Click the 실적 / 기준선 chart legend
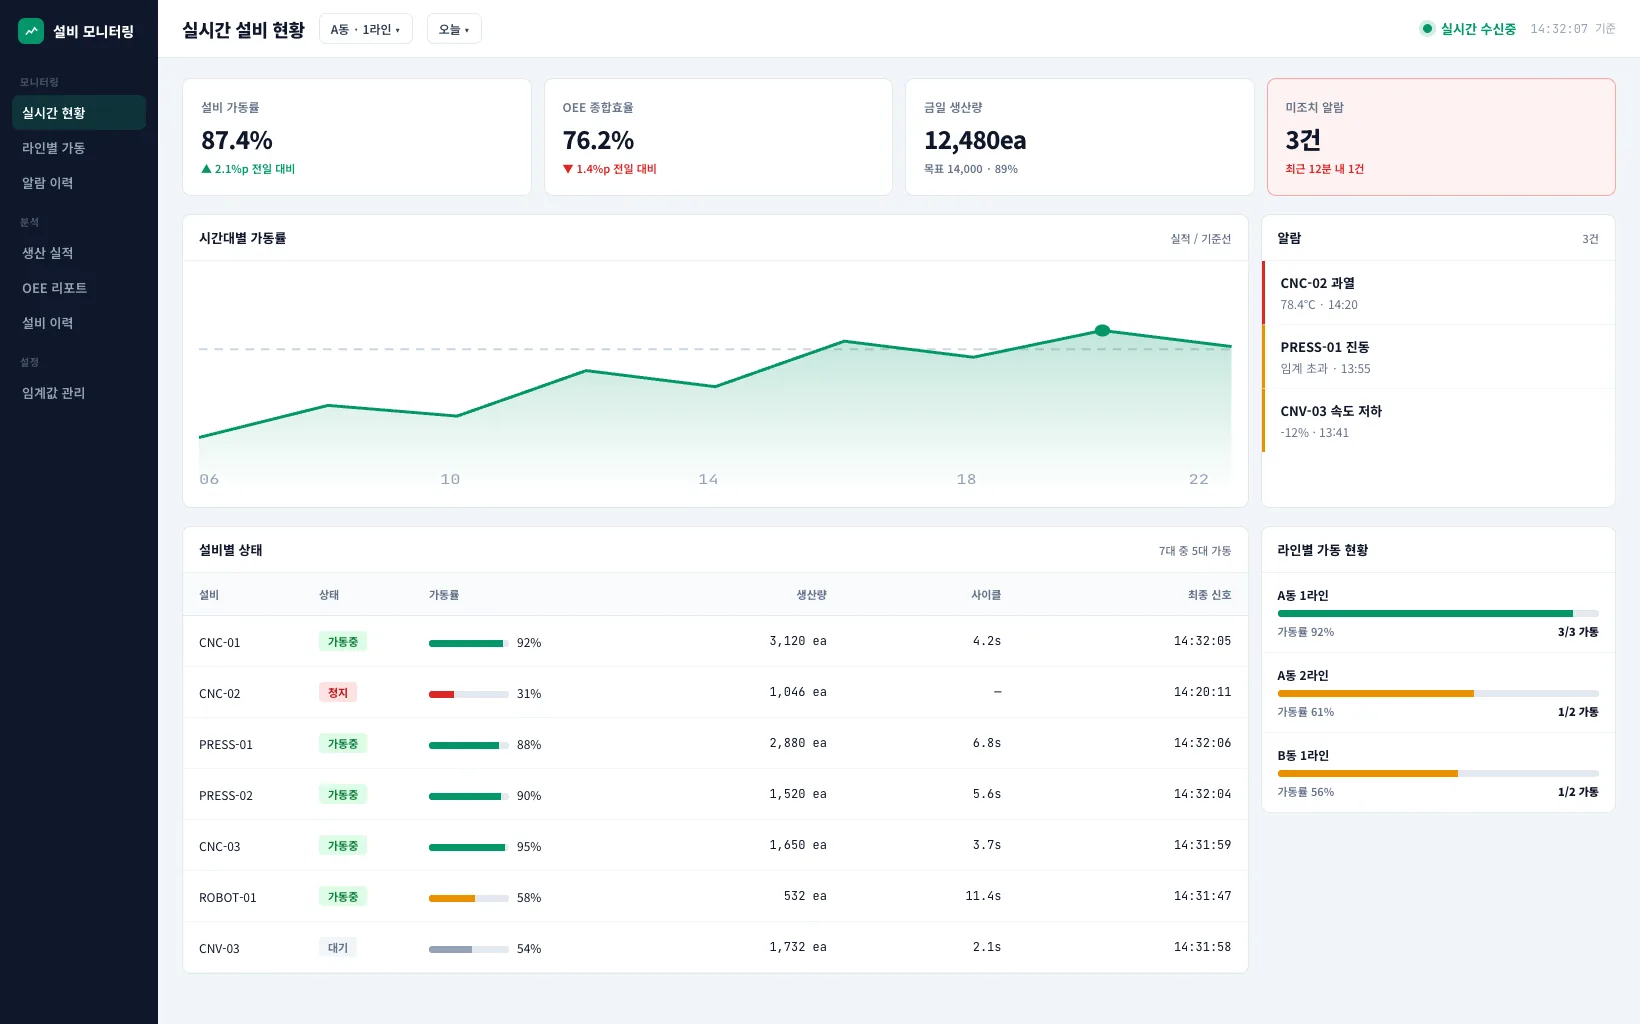 (x=1201, y=239)
